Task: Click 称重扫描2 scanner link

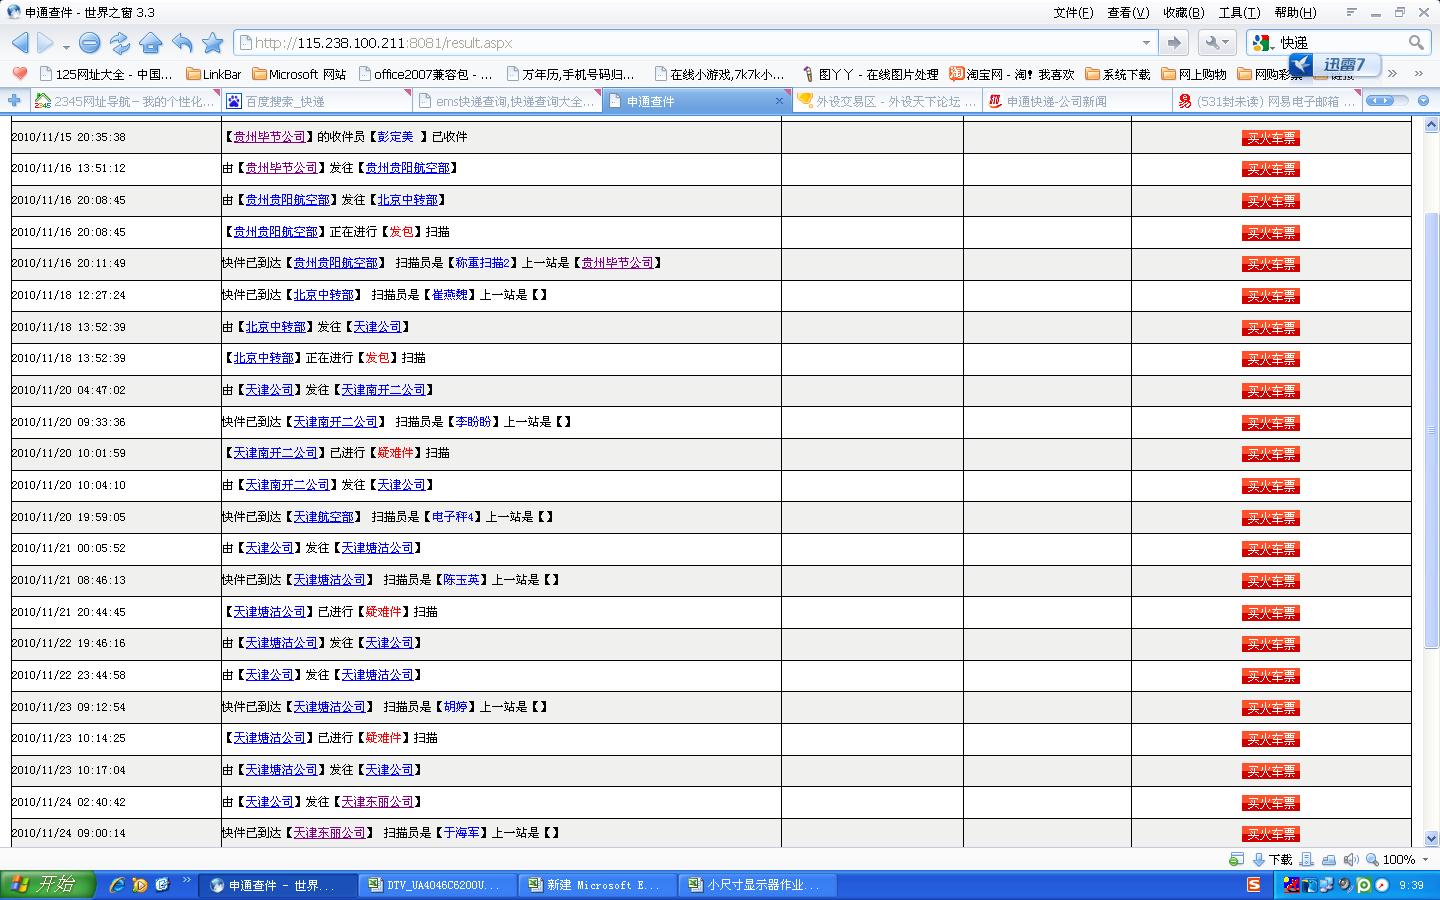Action: coord(484,263)
